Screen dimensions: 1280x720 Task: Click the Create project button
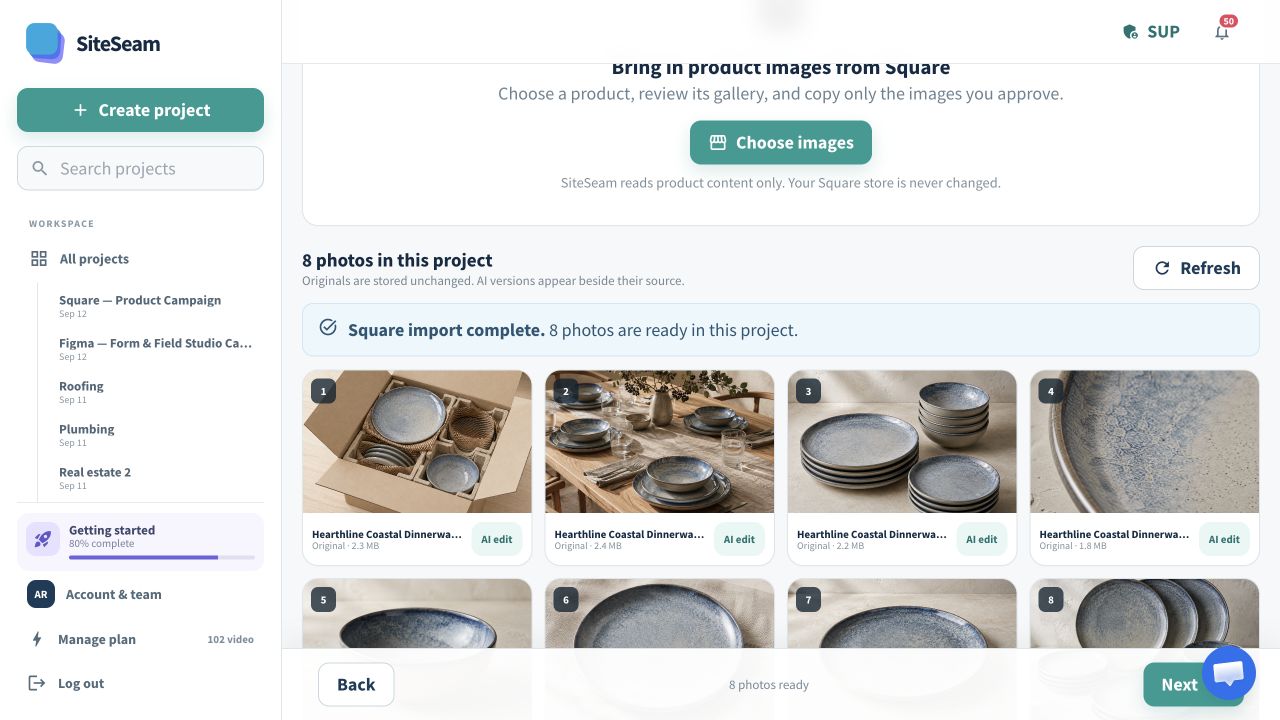pos(140,110)
